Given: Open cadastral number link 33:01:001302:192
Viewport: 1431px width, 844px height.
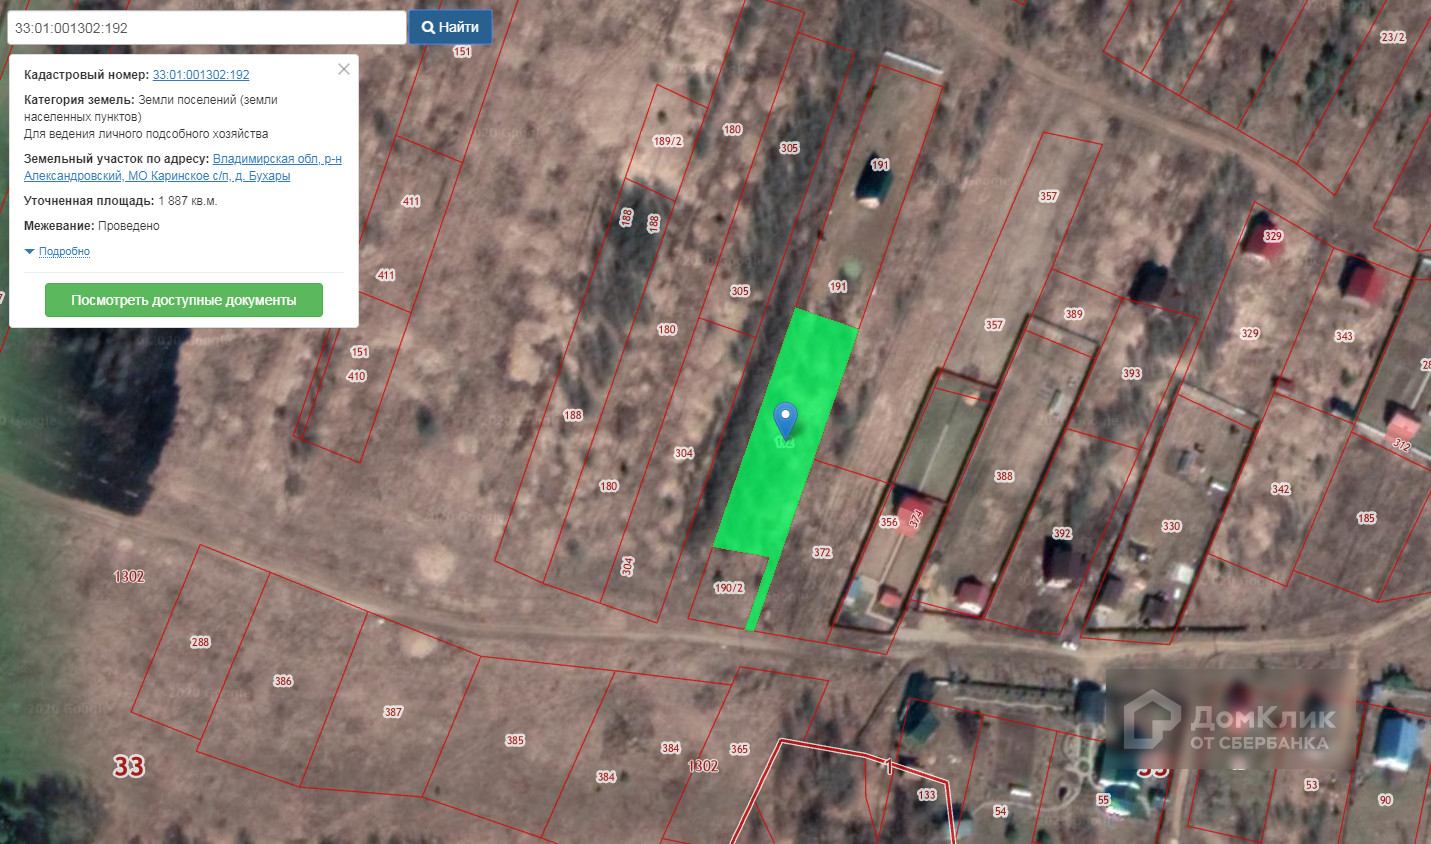Looking at the screenshot, I should pos(201,75).
